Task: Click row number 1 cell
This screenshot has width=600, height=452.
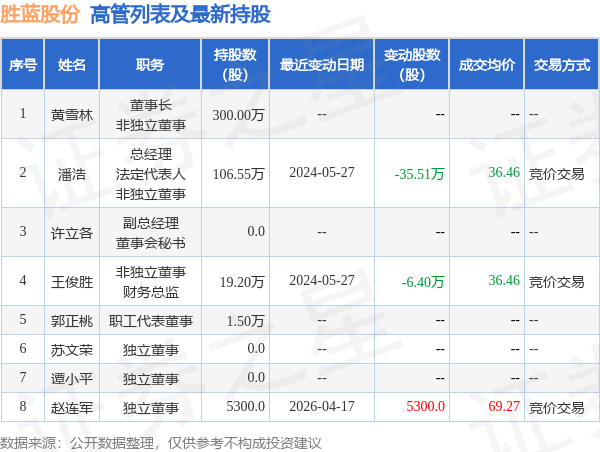Action: coord(23,113)
